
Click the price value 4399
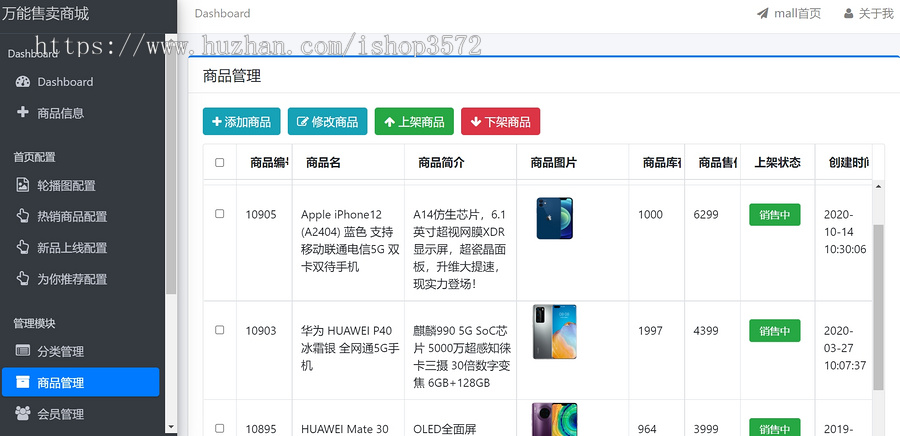click(x=707, y=330)
